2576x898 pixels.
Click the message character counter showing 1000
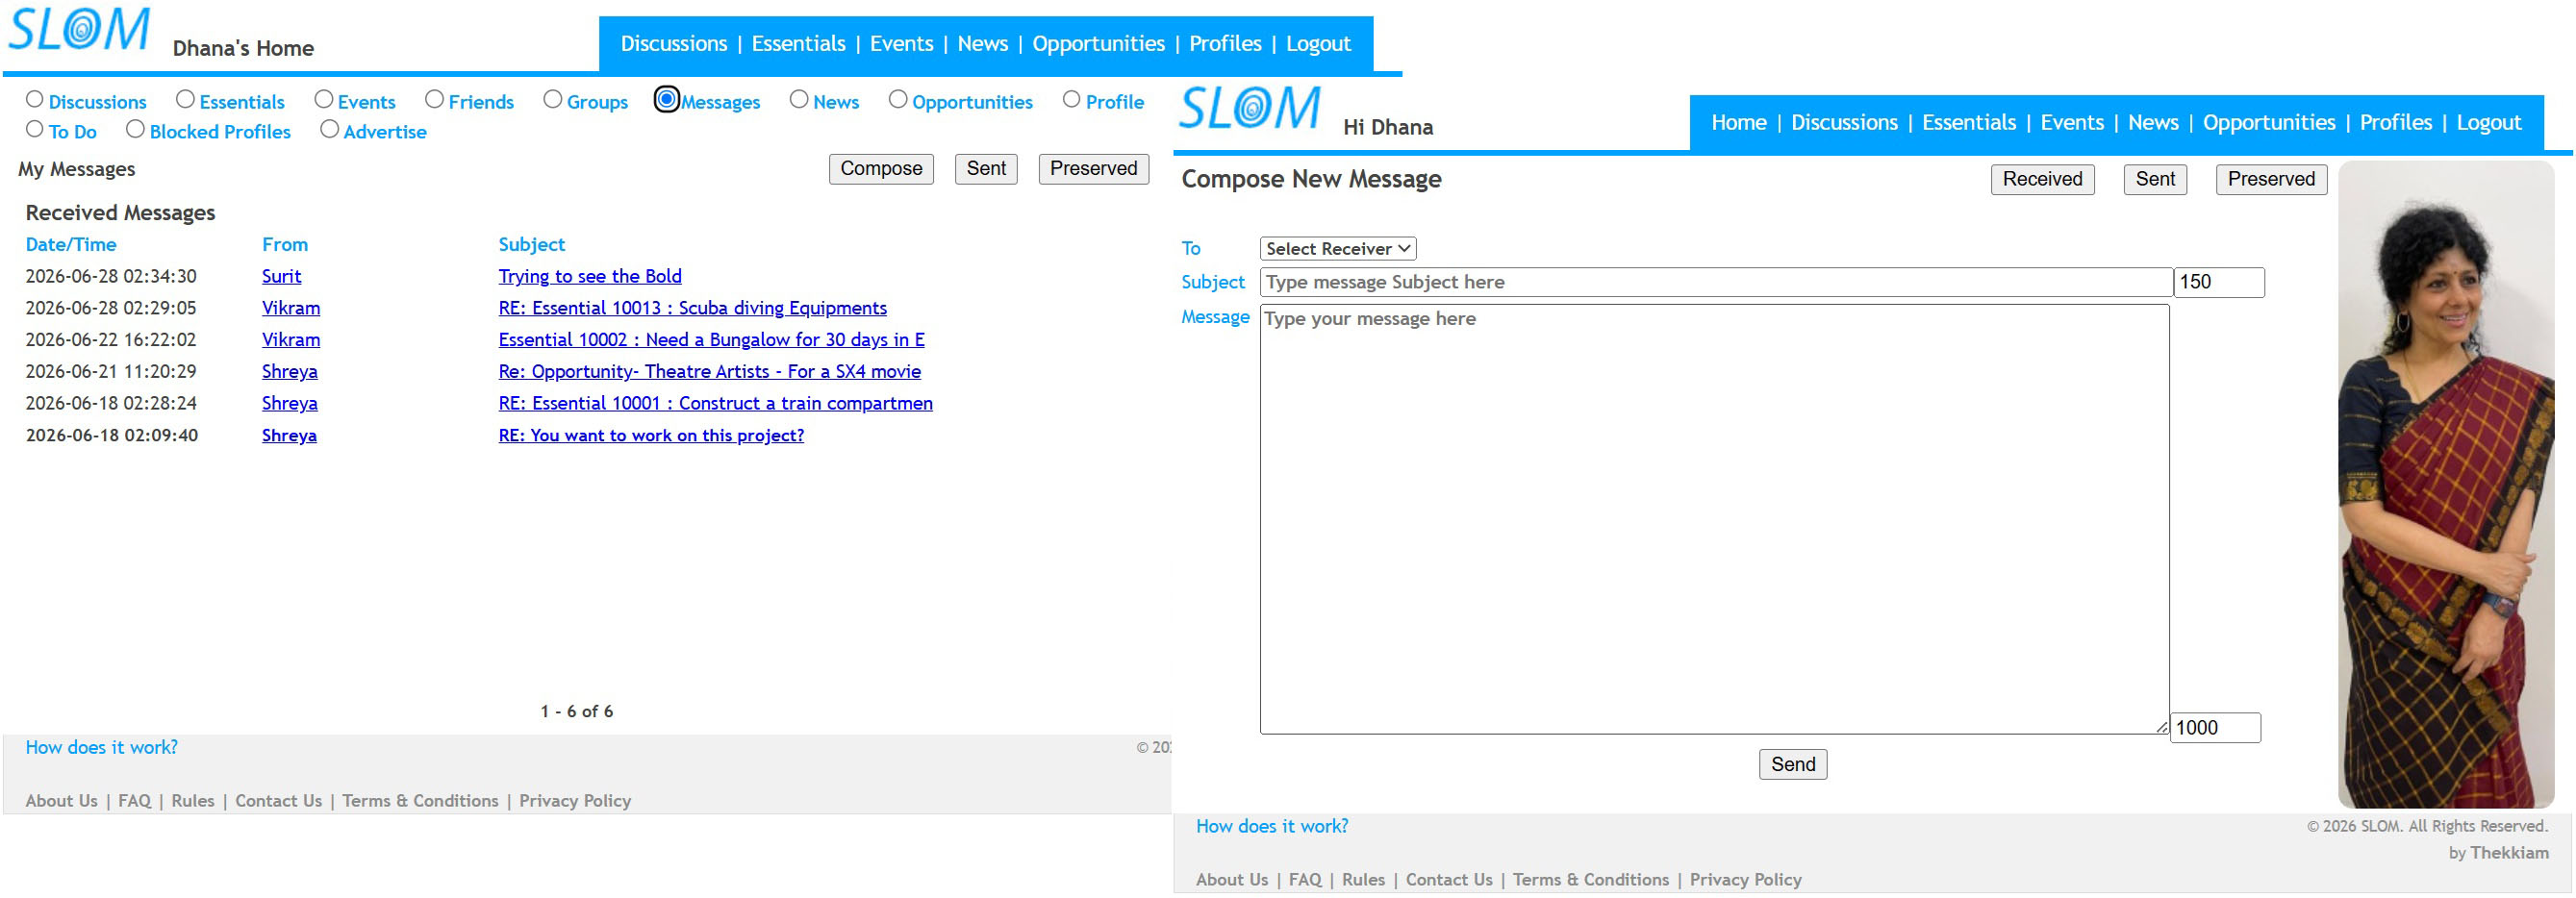2215,729
